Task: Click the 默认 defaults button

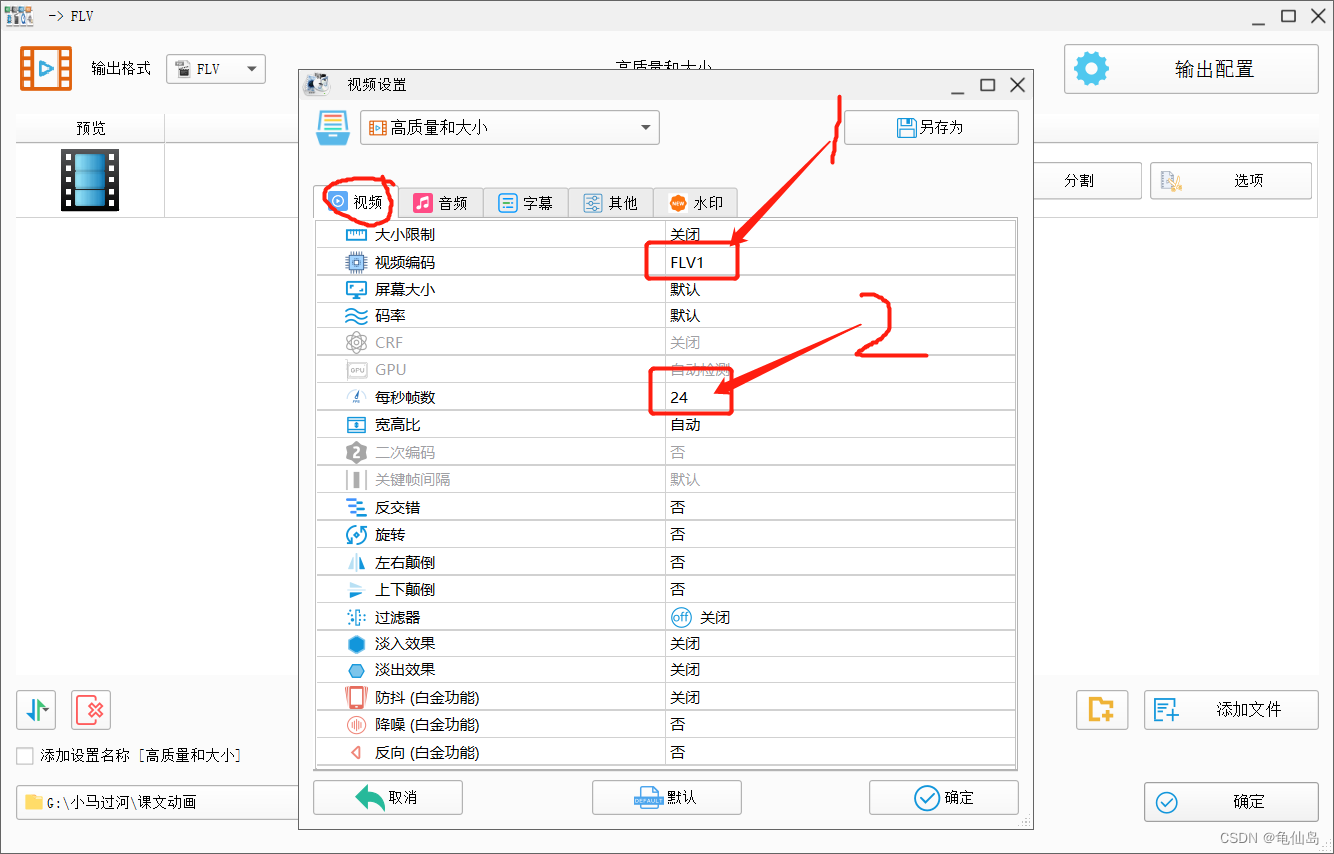Action: click(666, 797)
